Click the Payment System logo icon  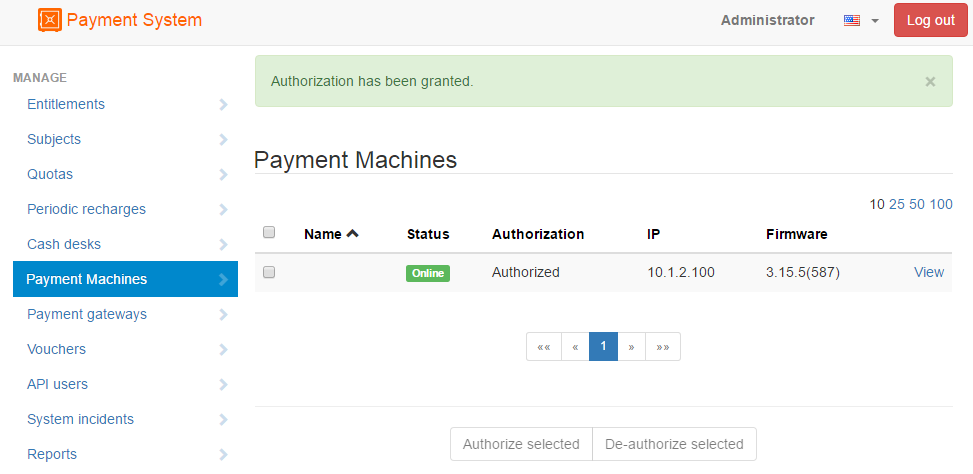click(49, 20)
